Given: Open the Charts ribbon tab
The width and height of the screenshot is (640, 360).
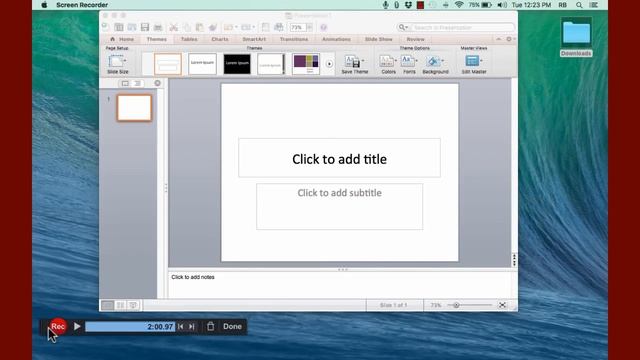Looking at the screenshot, I should pyautogui.click(x=220, y=39).
